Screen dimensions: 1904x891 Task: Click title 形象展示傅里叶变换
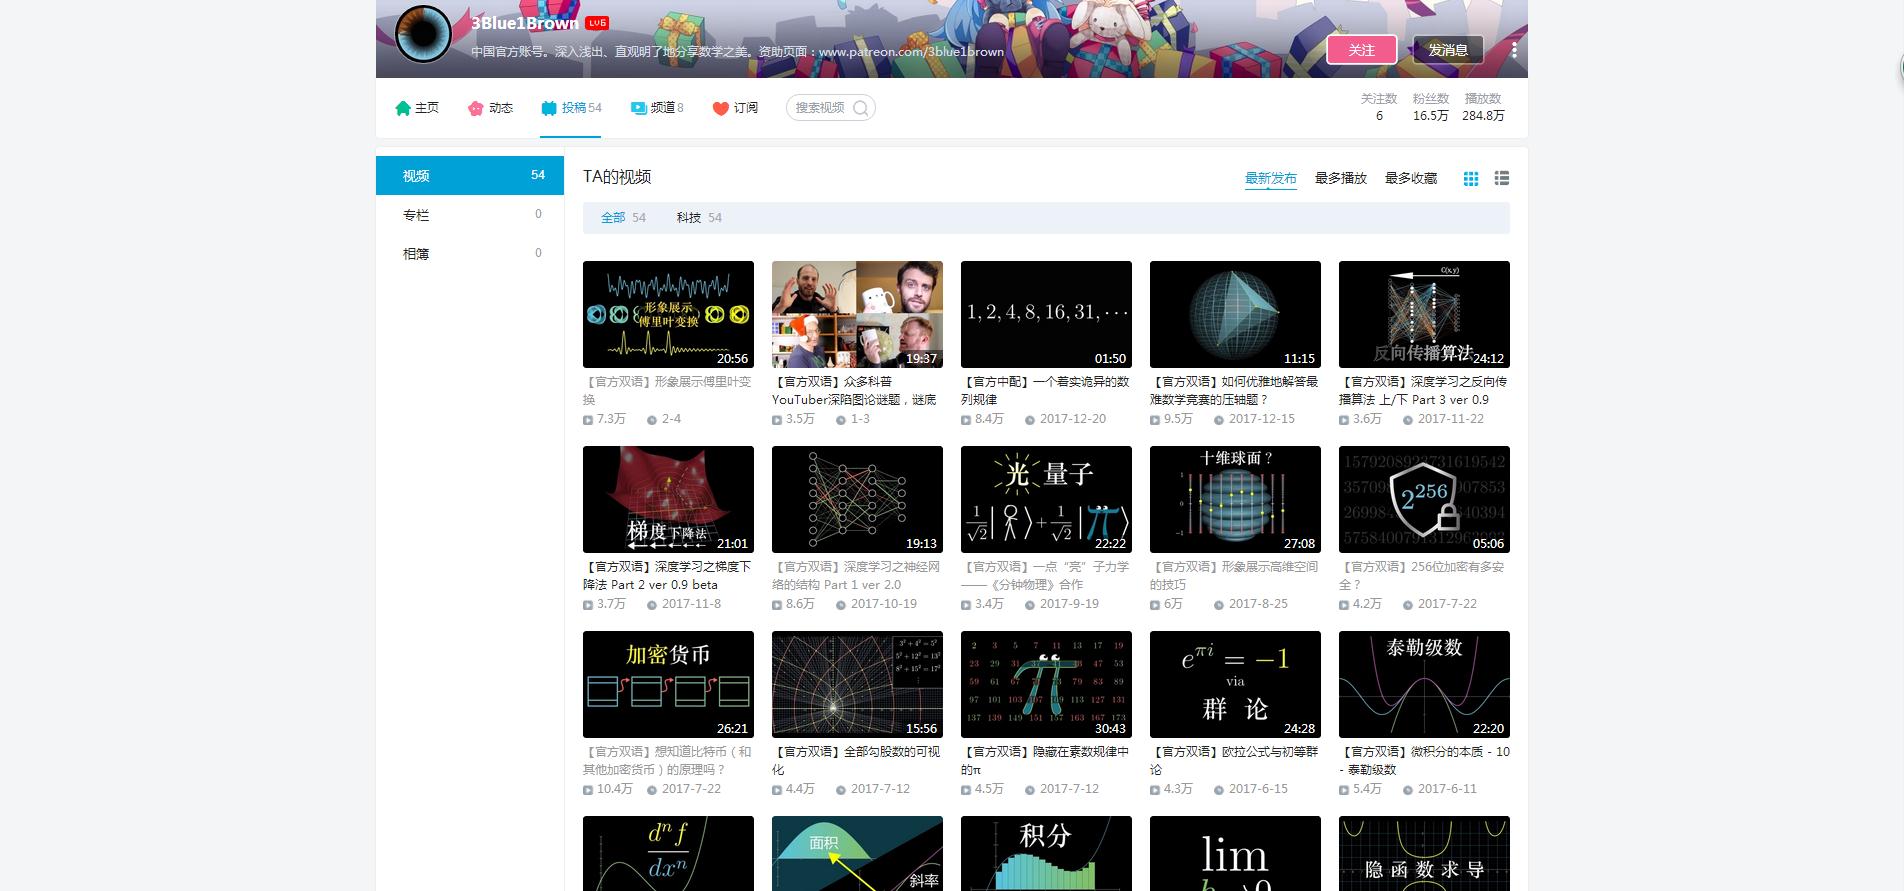click(x=668, y=390)
